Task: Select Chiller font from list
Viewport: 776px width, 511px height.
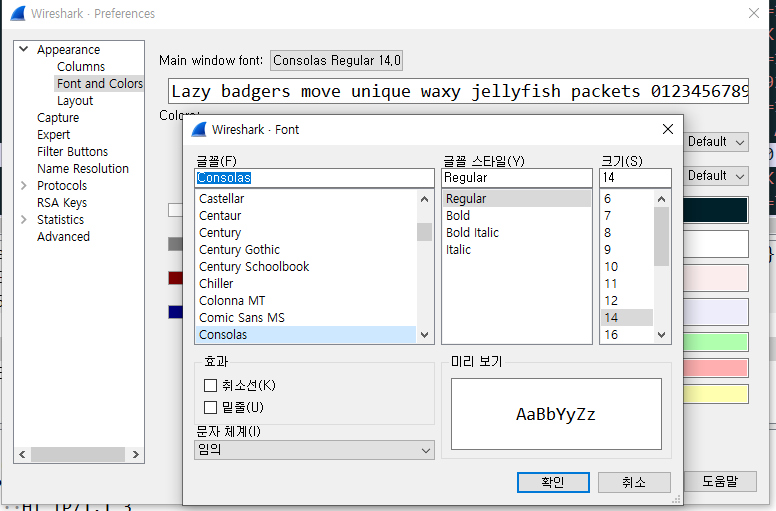Action: (x=306, y=283)
